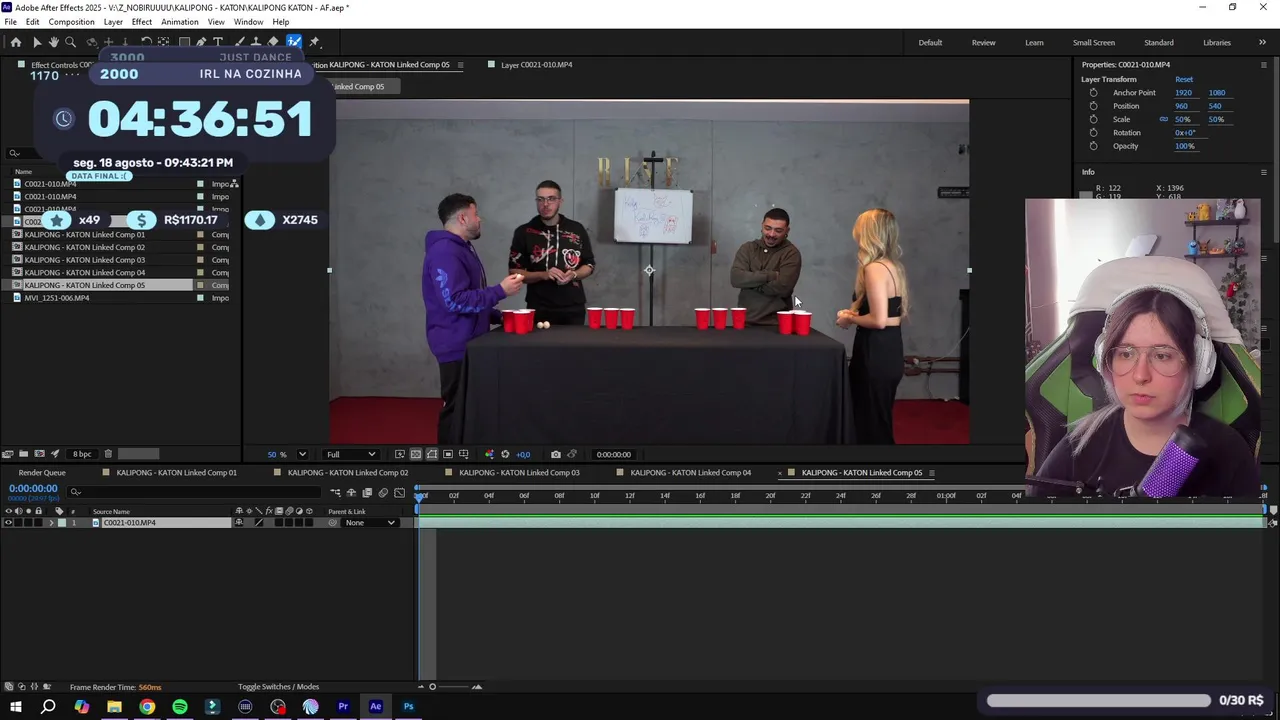This screenshot has width=1280, height=720.
Task: Open workspace overflow chevron menu
Action: [x=1262, y=42]
